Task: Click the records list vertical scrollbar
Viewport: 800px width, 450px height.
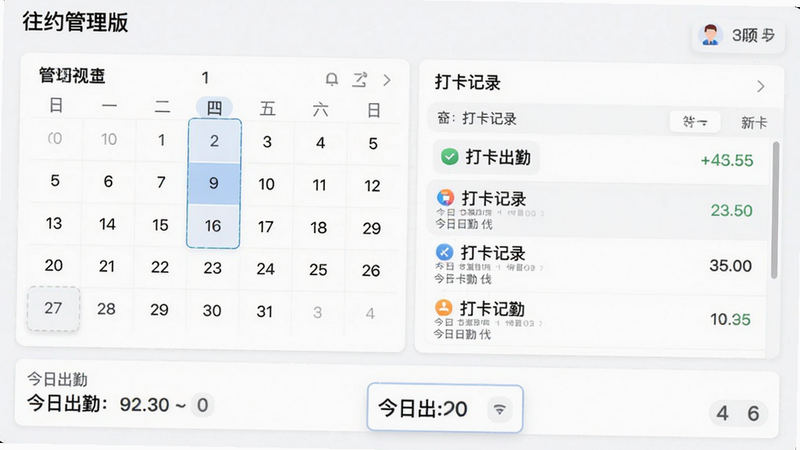Action: click(x=775, y=210)
